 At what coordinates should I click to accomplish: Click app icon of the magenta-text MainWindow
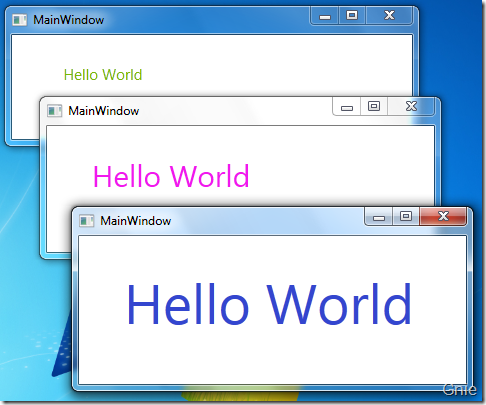tap(54, 111)
